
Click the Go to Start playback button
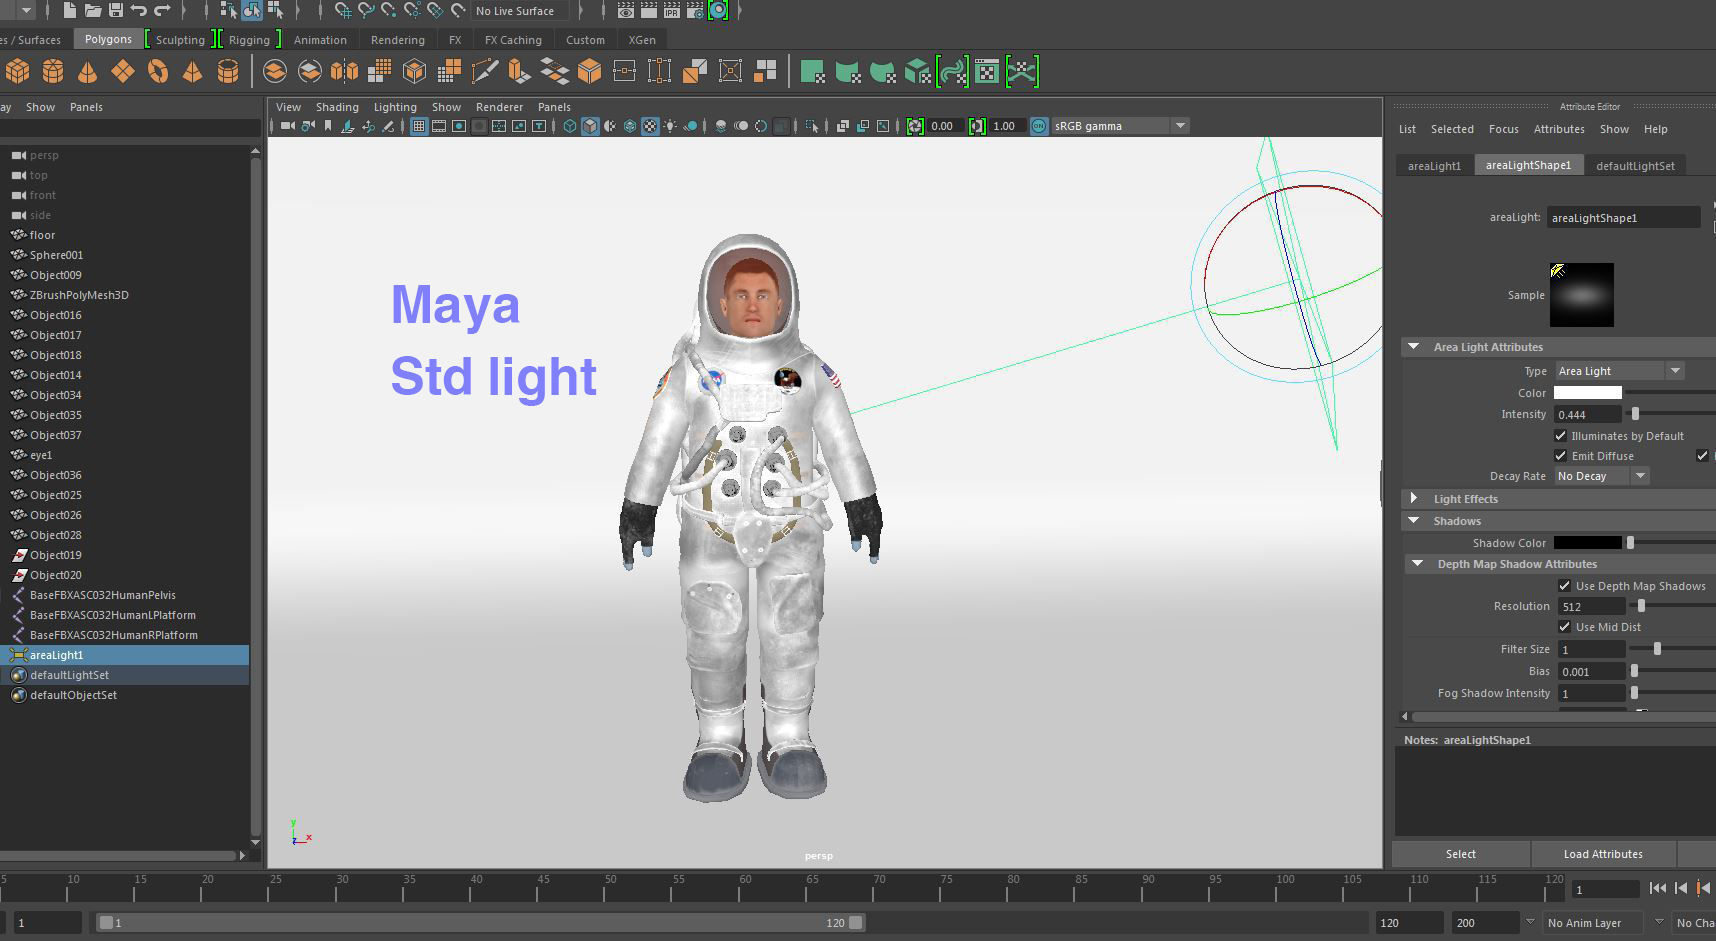pos(1657,888)
